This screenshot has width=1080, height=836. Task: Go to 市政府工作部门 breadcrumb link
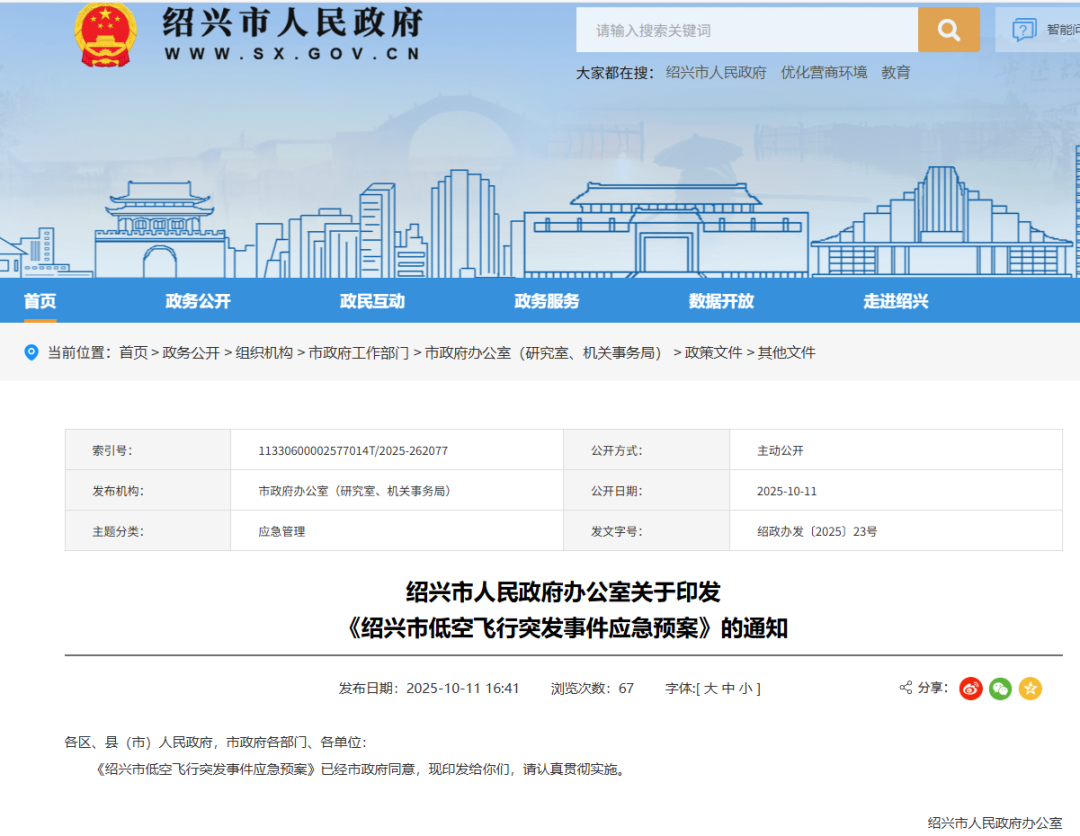[x=358, y=352]
